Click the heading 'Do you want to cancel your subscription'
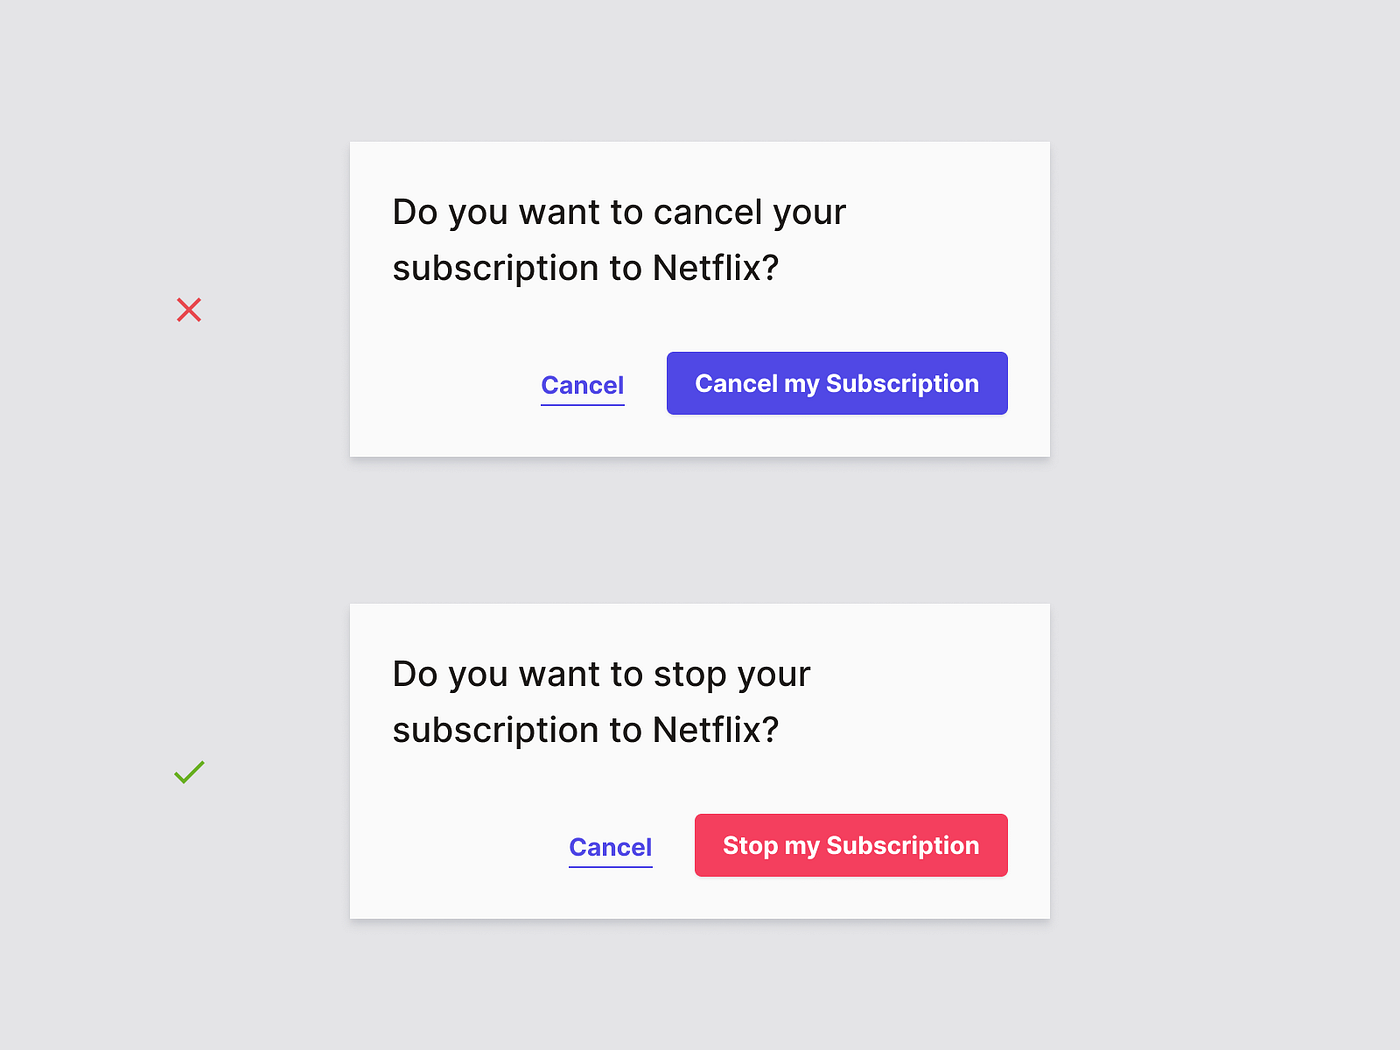Viewport: 1400px width, 1050px height. point(618,240)
